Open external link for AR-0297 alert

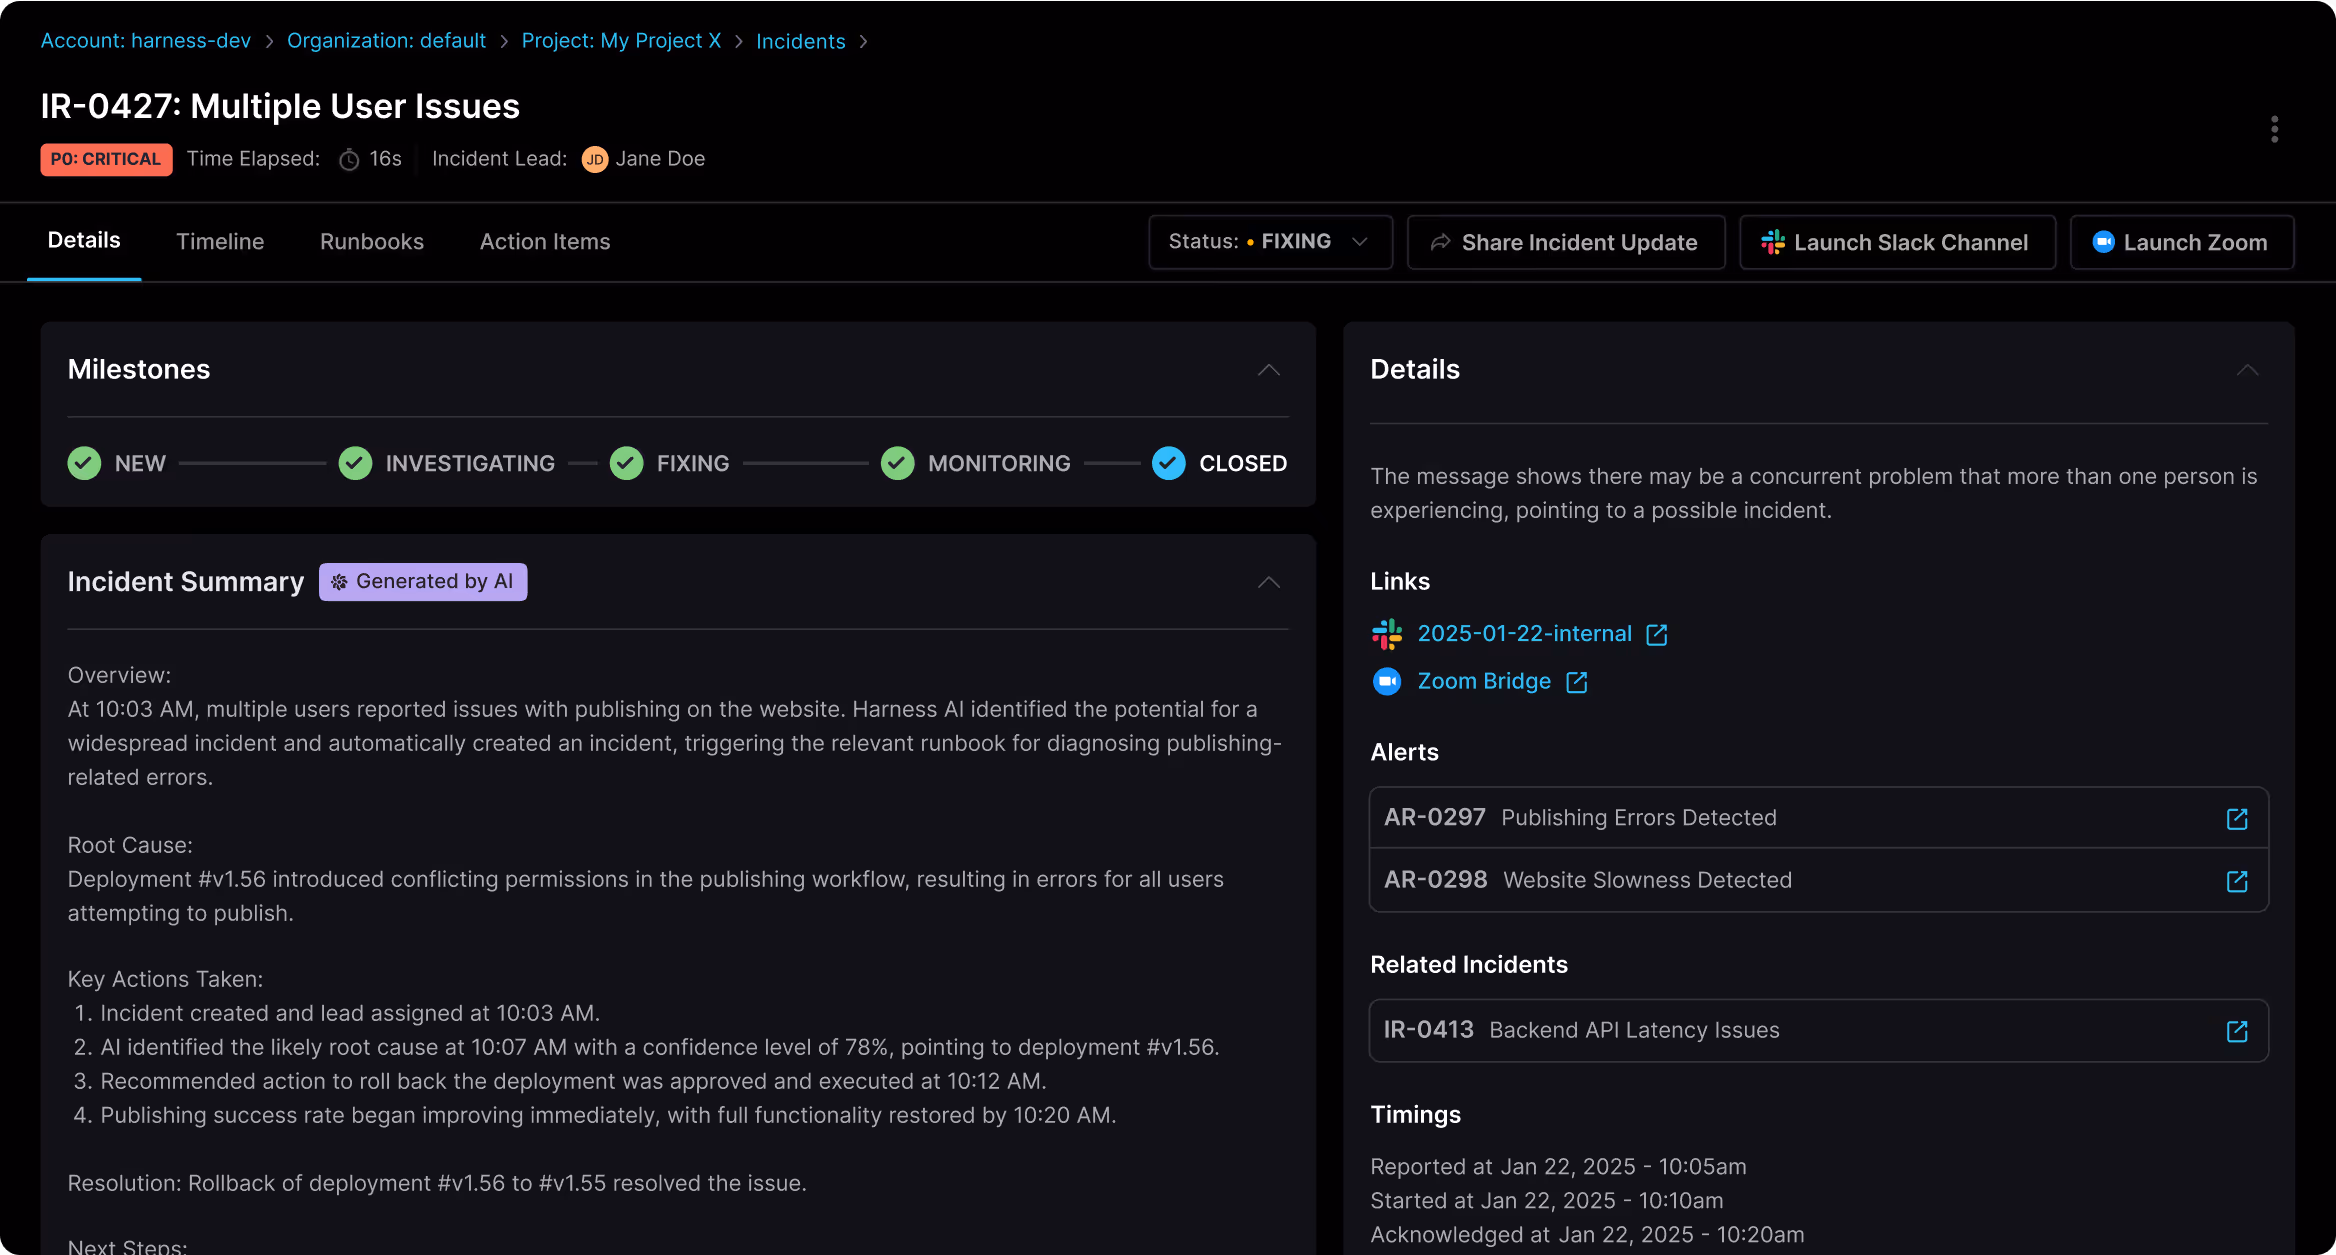coord(2237,819)
